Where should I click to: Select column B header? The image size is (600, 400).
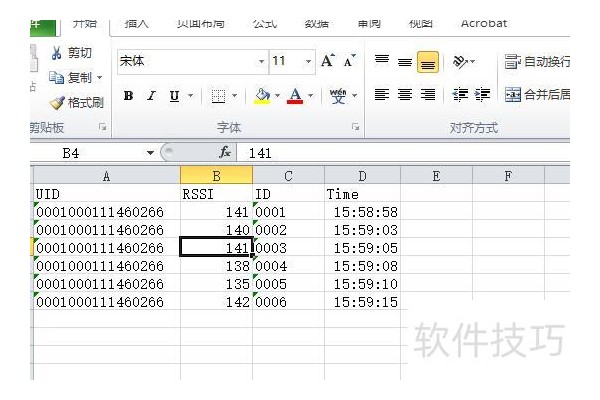(216, 176)
